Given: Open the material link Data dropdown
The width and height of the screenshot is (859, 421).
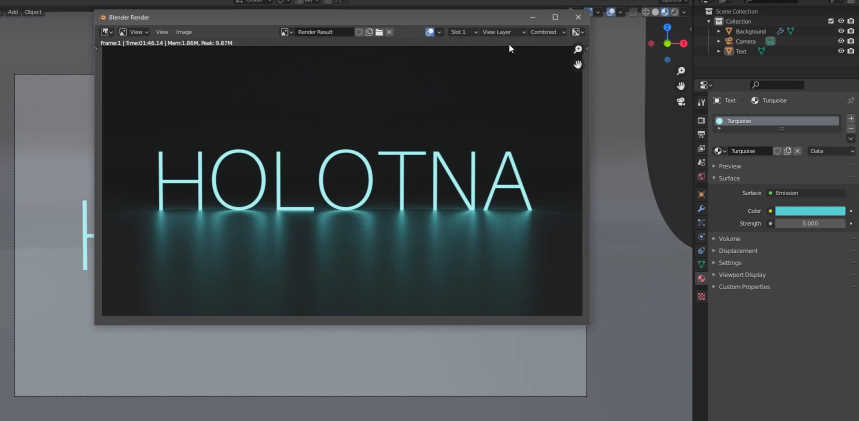Looking at the screenshot, I should tap(831, 151).
